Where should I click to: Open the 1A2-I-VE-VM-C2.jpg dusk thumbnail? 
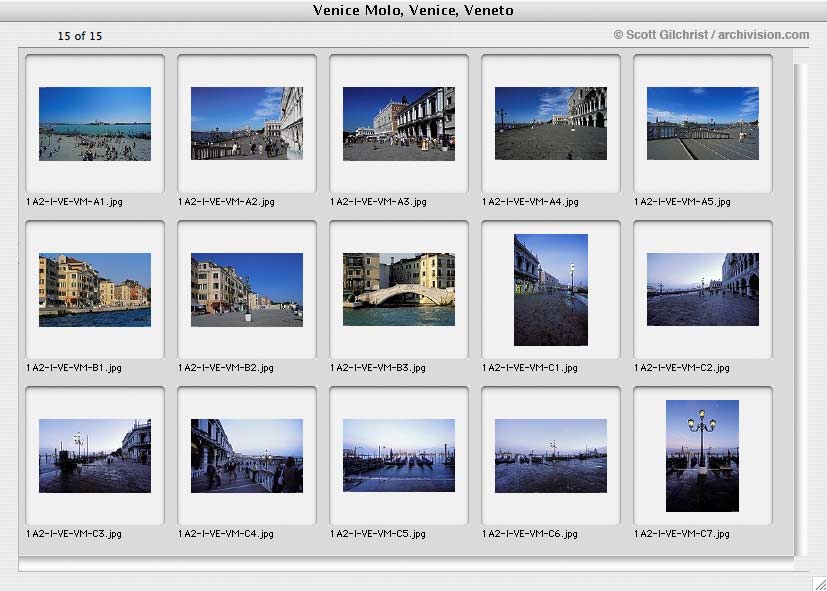[x=703, y=289]
